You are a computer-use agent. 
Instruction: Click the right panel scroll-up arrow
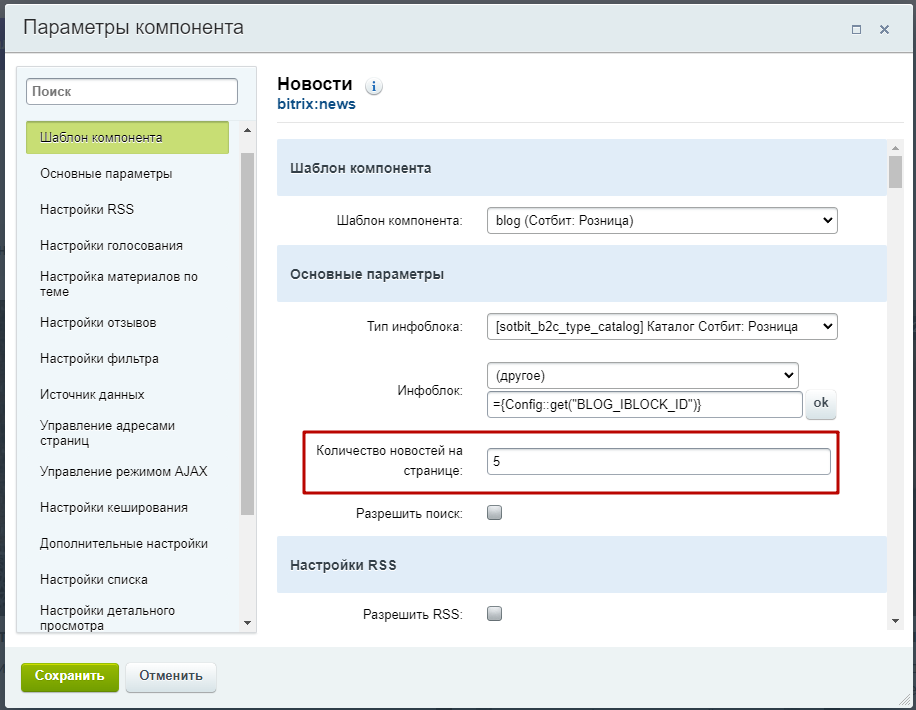pos(895,147)
